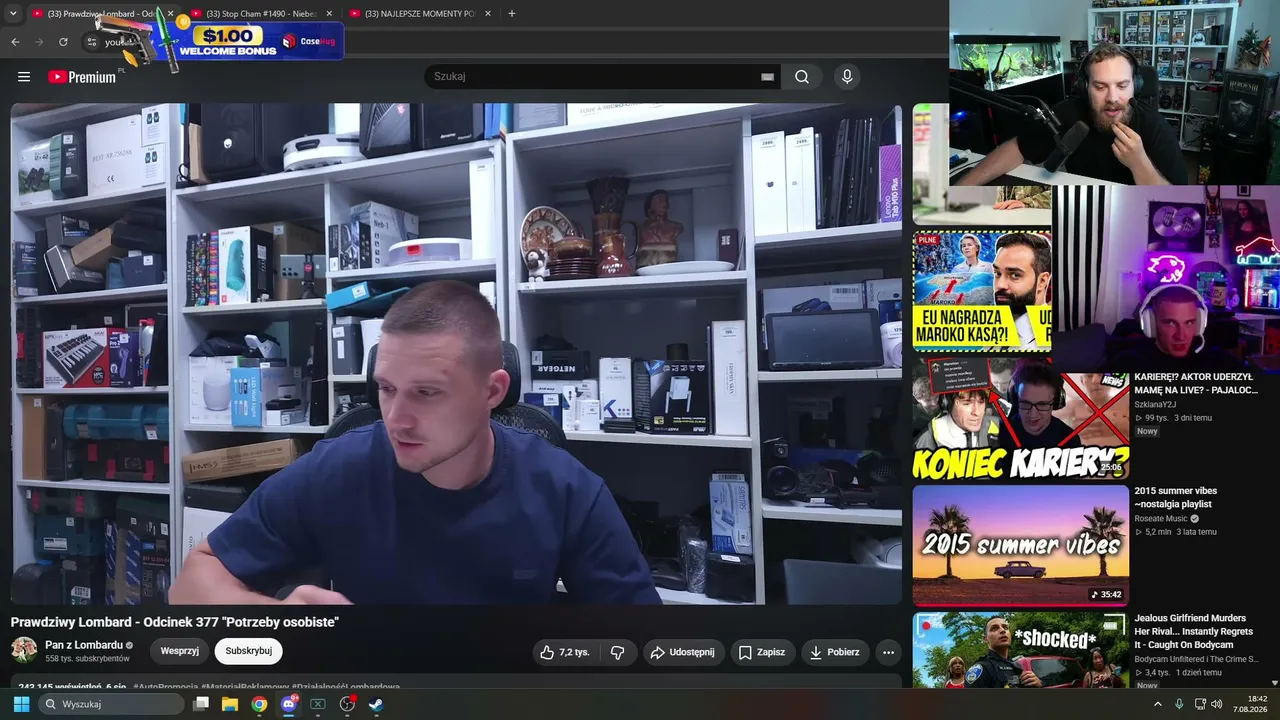This screenshot has height=720, width=1280.
Task: Expand hidden system tray icons chevron
Action: click(x=1158, y=704)
